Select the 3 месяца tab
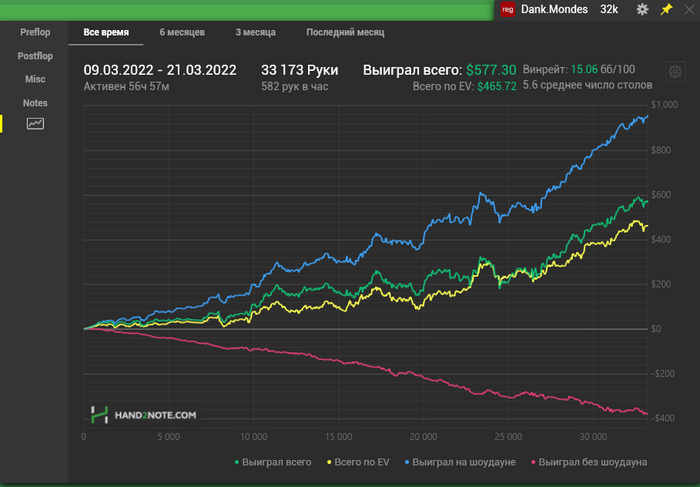Screen dimensions: 700x487 click(x=255, y=32)
